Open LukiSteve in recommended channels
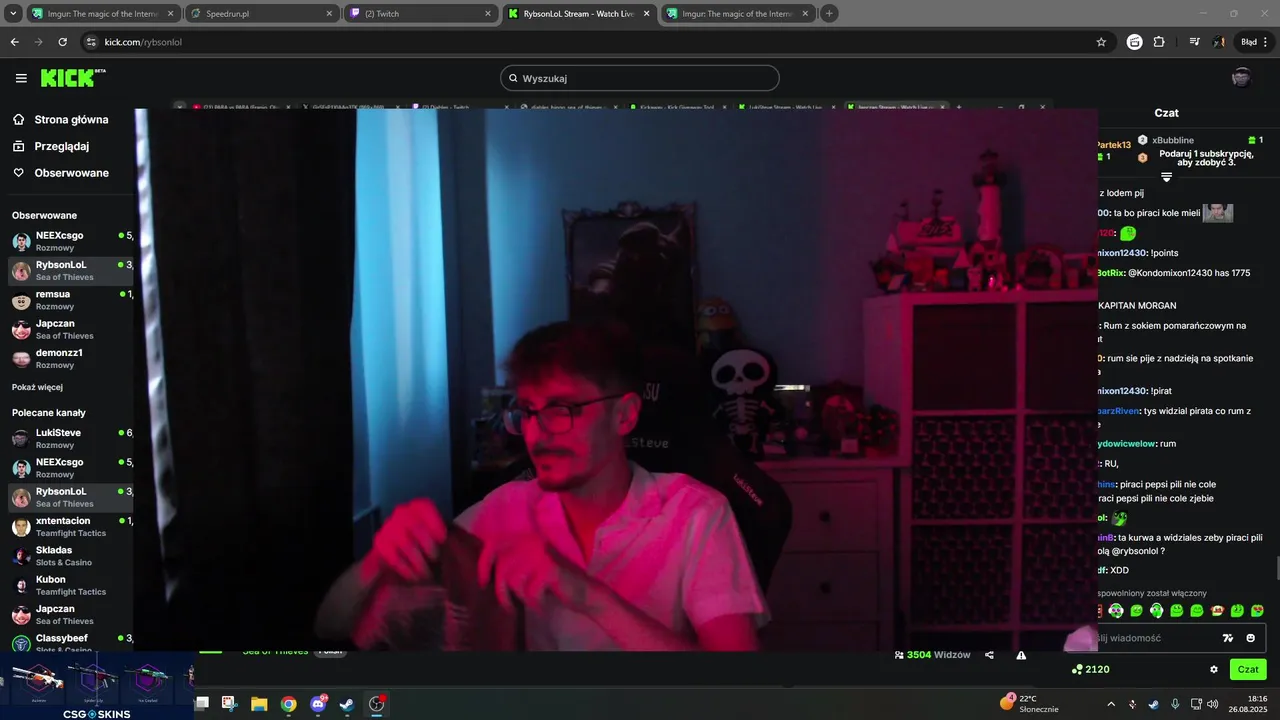 [x=70, y=438]
